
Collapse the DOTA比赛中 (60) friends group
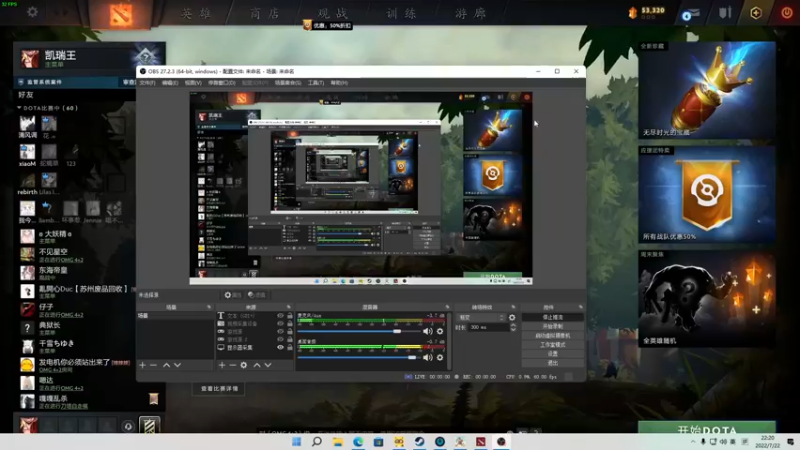point(19,108)
